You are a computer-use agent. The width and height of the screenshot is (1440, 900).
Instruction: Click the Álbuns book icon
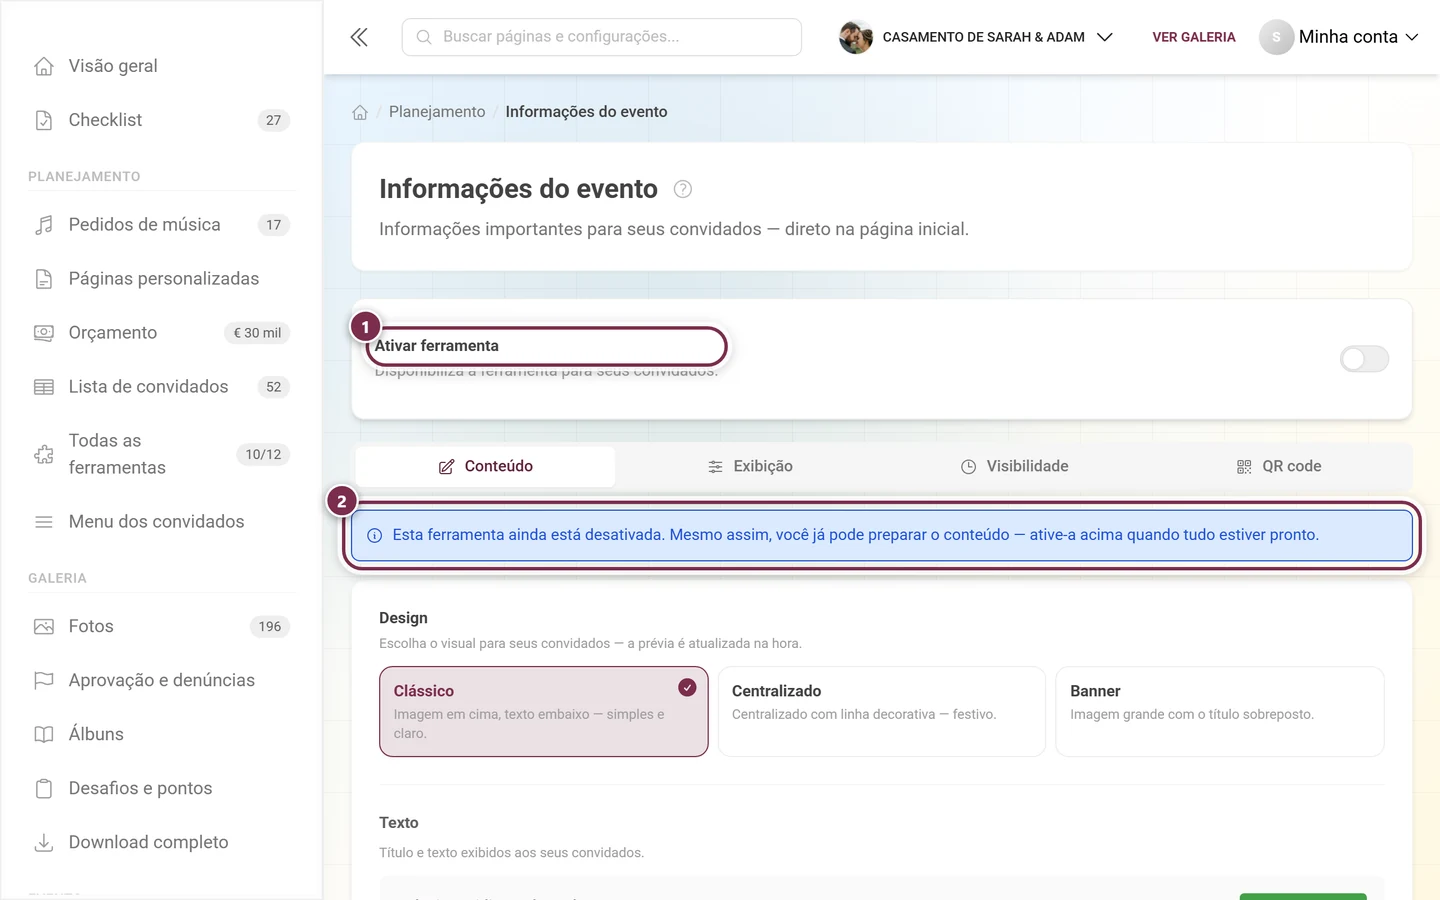click(44, 735)
